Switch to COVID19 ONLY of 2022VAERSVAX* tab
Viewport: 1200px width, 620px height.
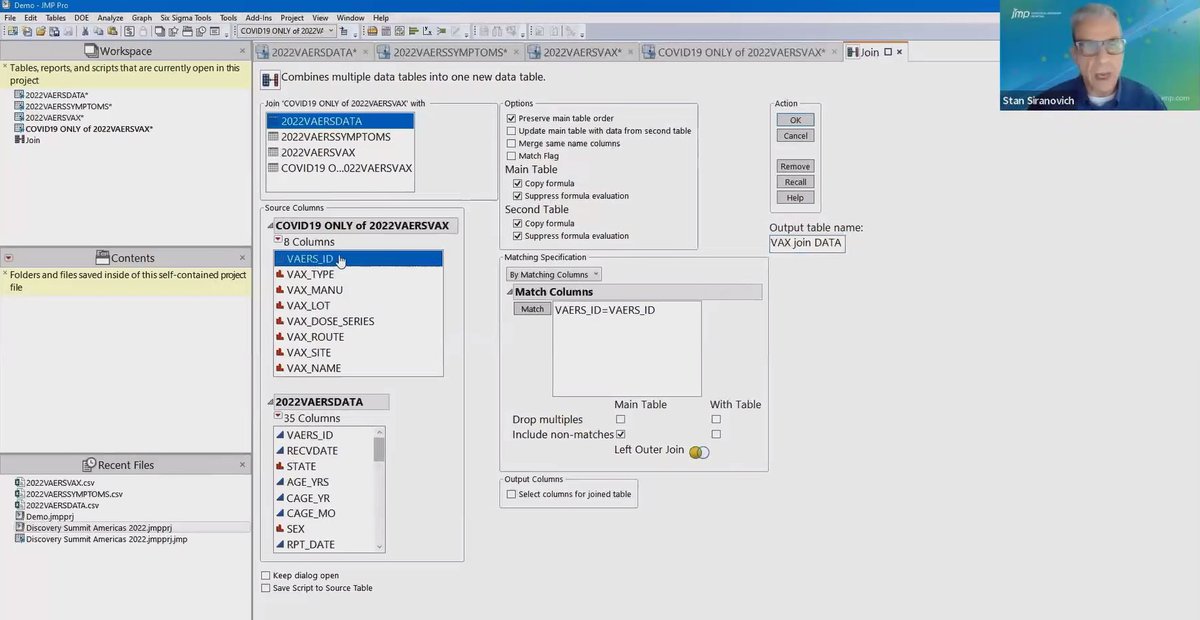click(741, 52)
